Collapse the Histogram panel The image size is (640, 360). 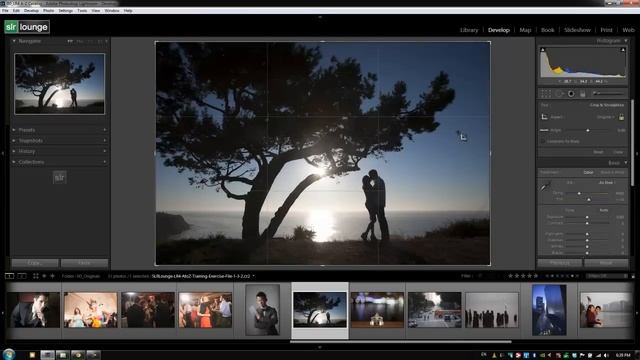pyautogui.click(x=626, y=41)
